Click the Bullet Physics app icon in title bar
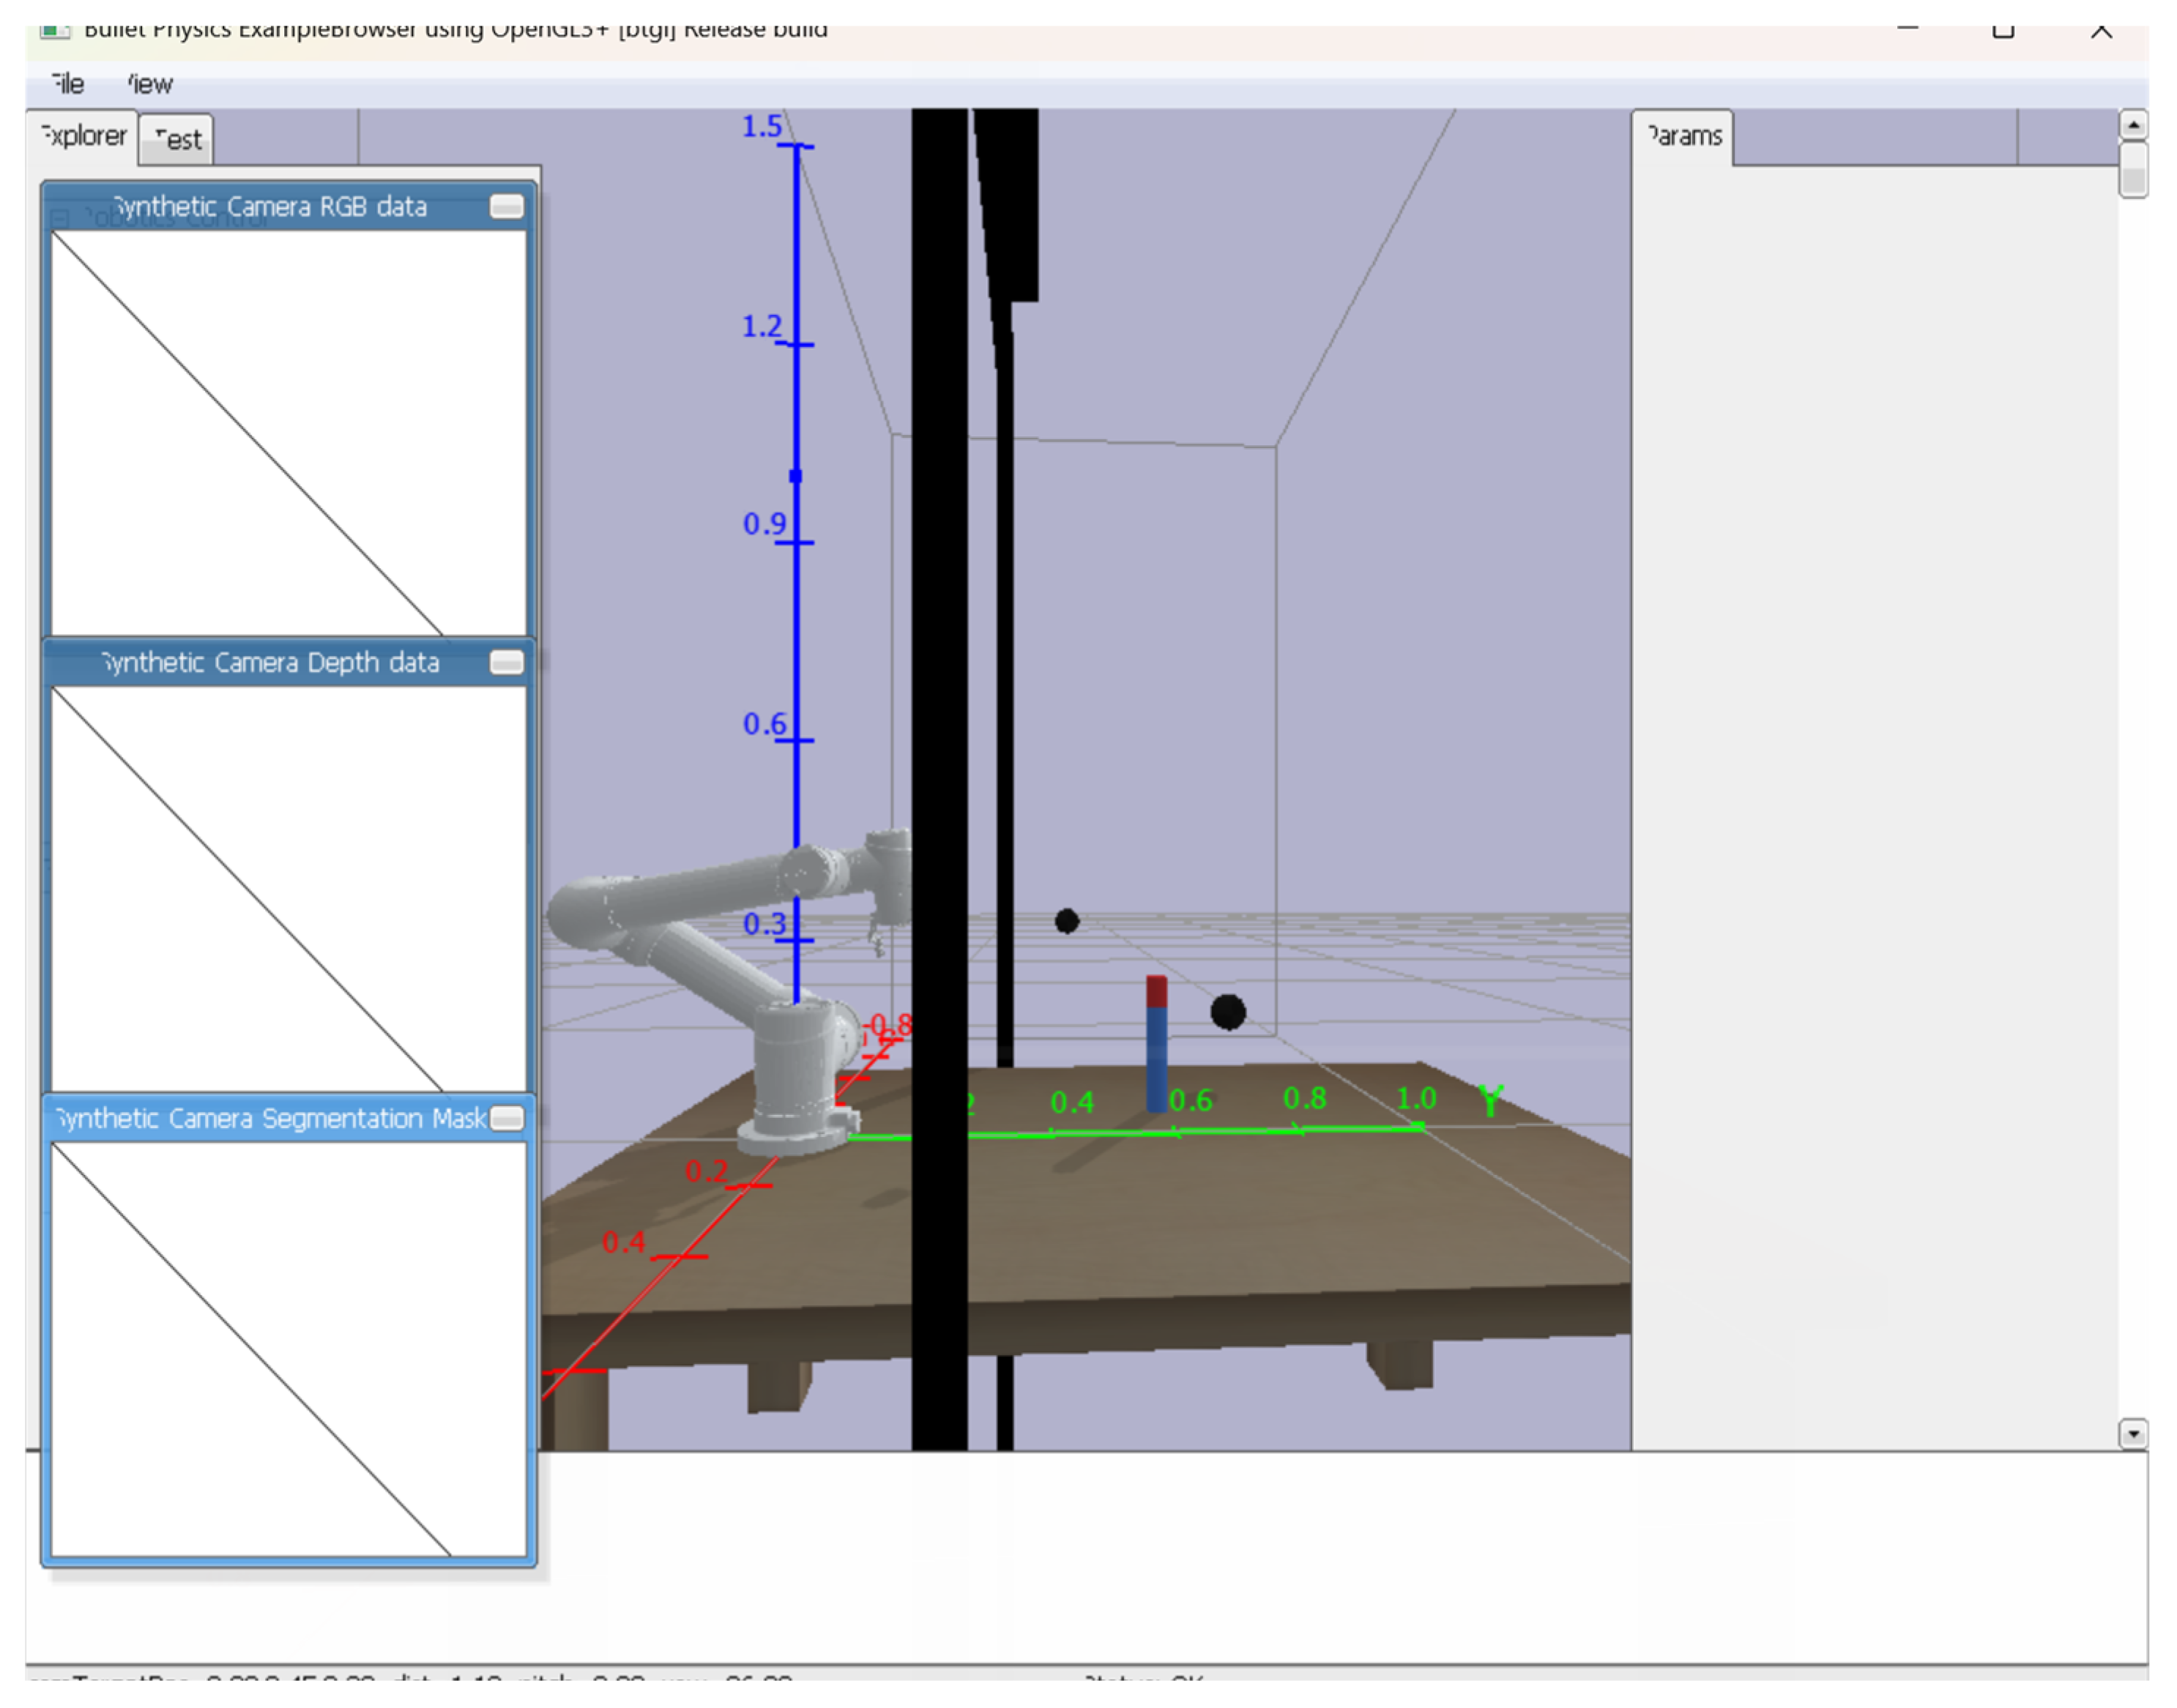This screenshot has width=2177, height=1708. coord(55,30)
